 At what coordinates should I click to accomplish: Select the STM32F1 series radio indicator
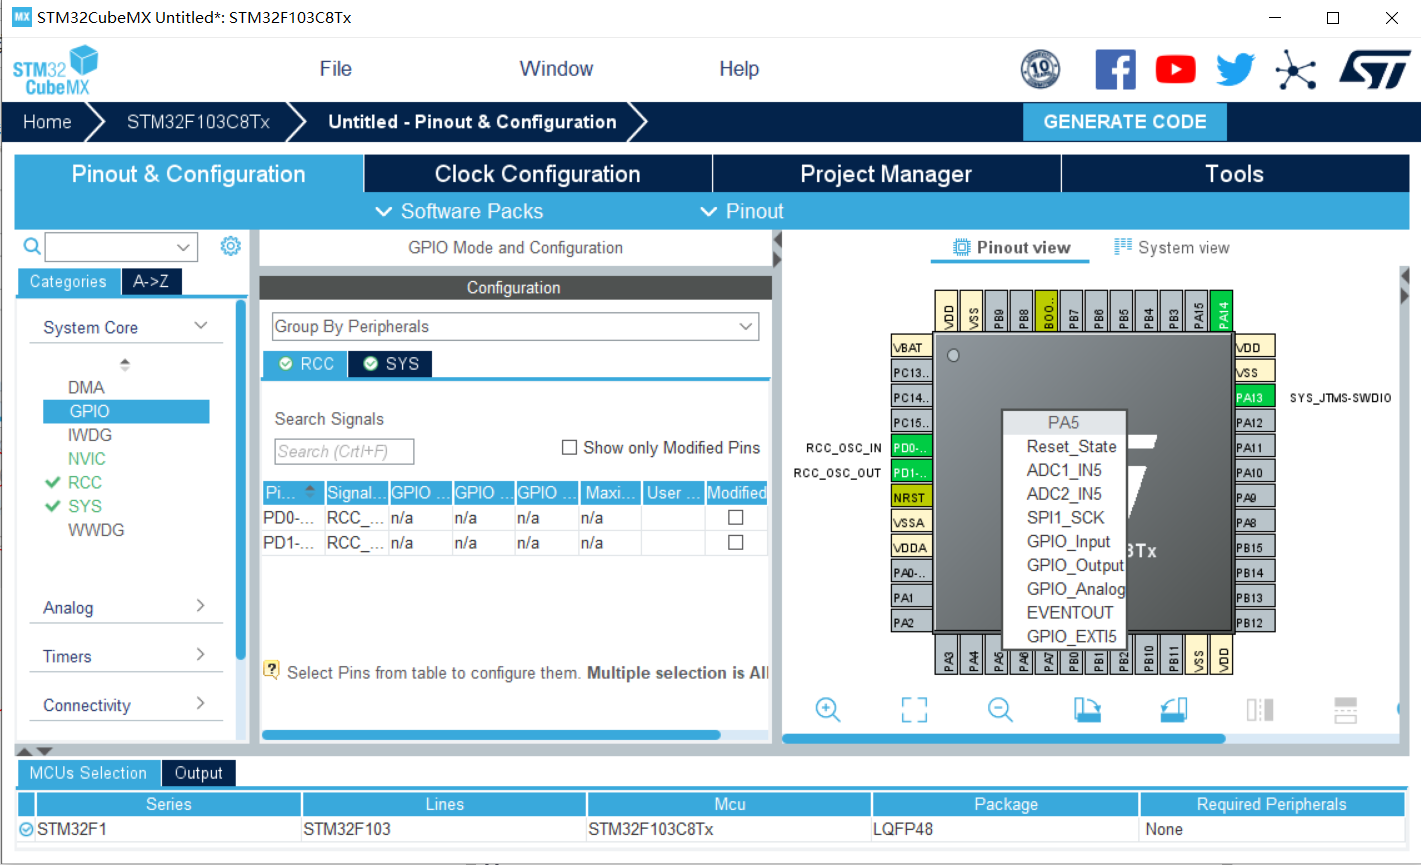[26, 829]
